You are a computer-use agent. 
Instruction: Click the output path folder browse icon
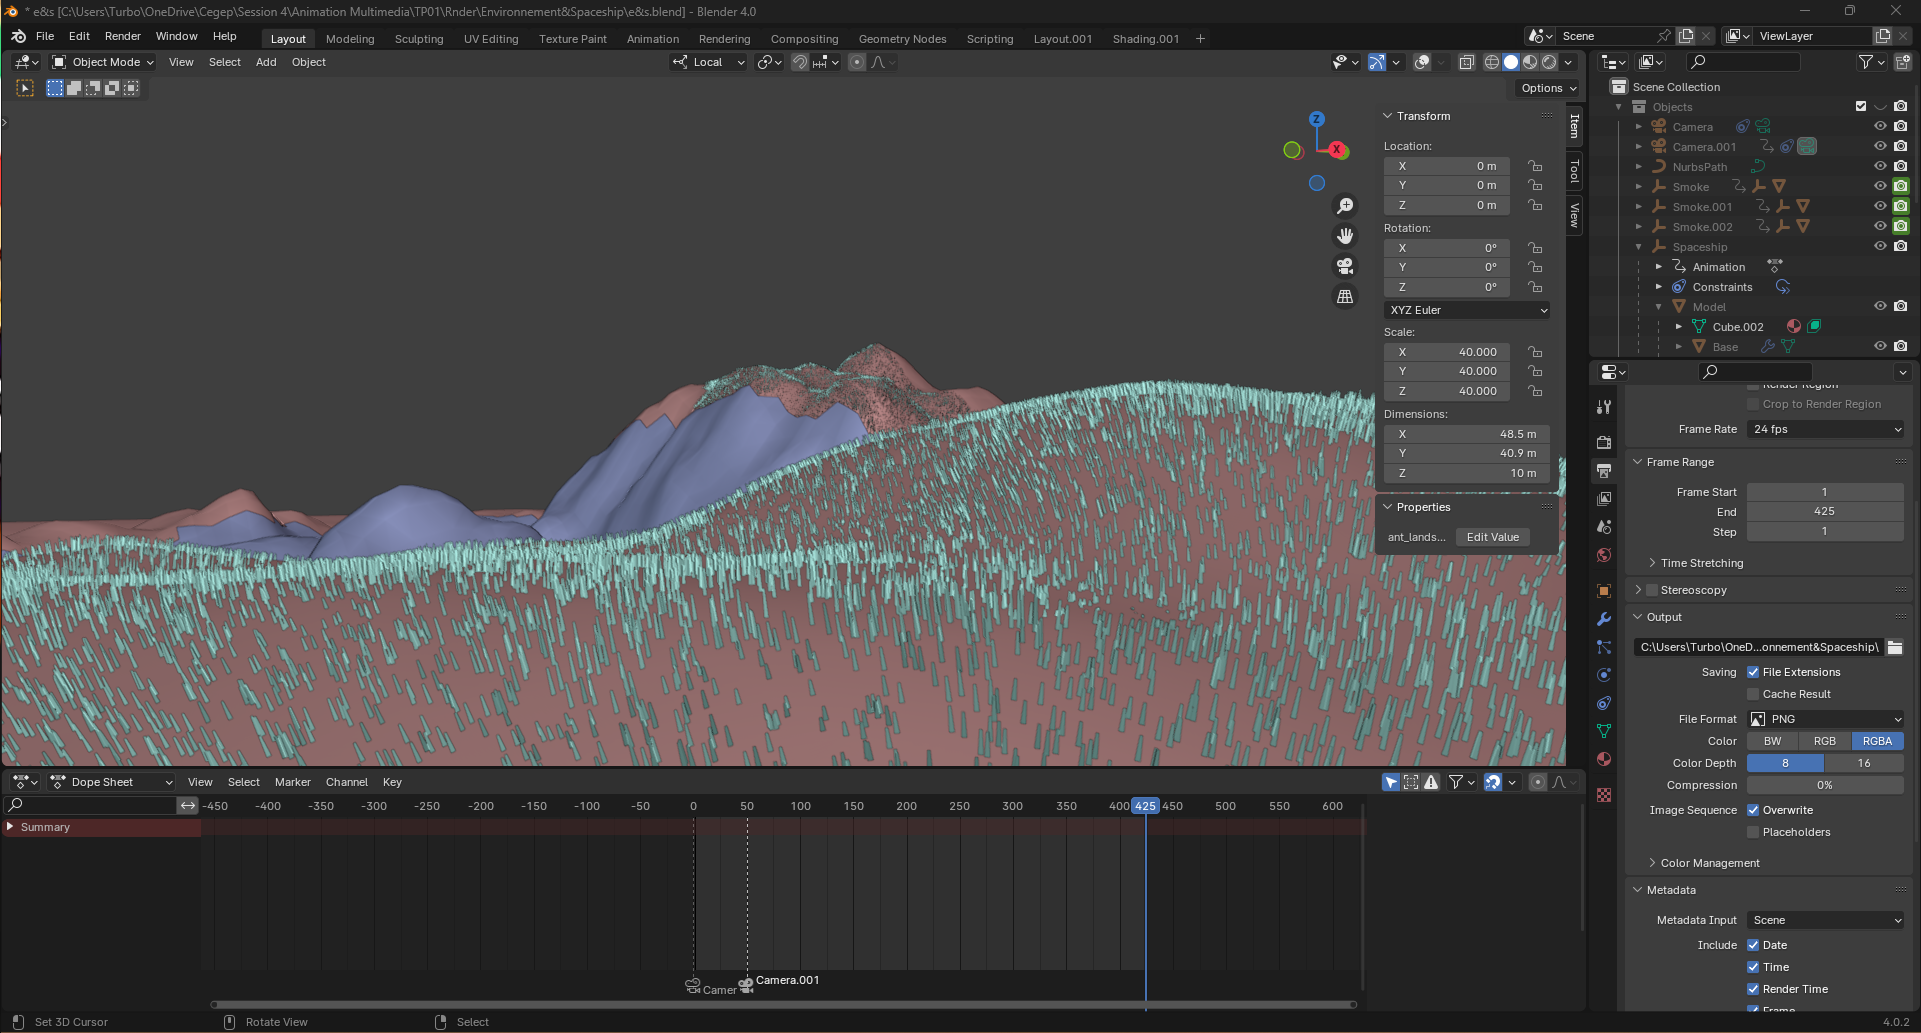(x=1895, y=647)
